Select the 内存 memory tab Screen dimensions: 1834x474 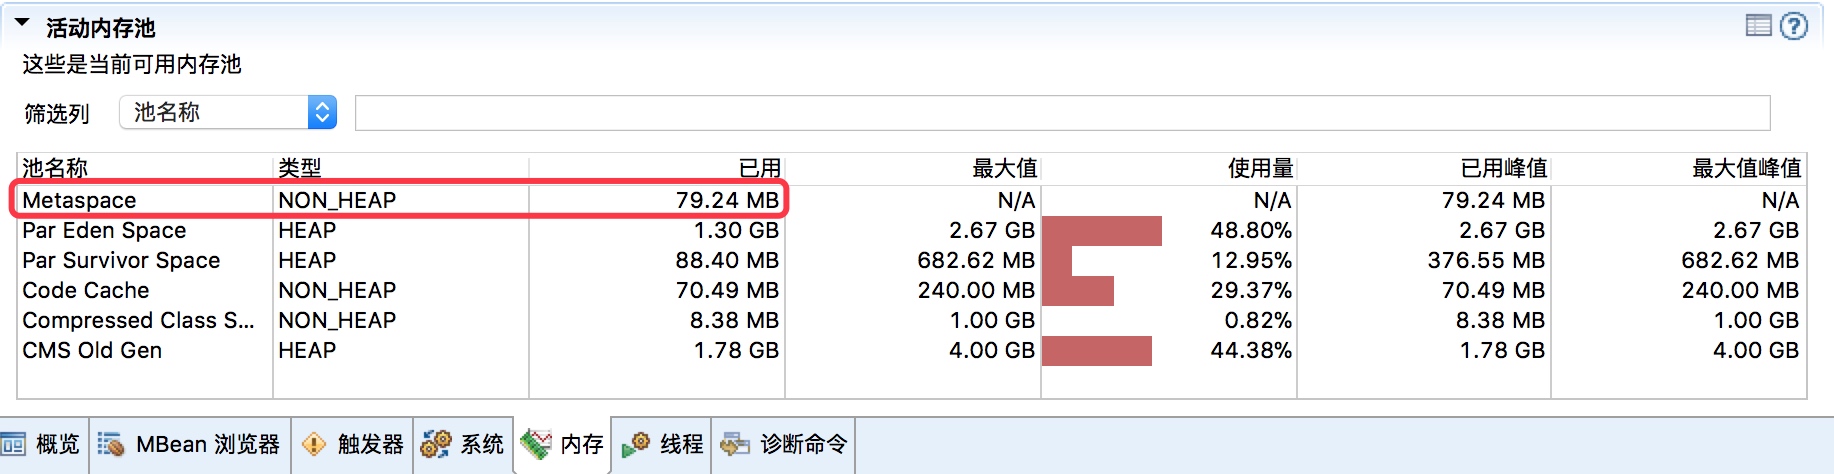pyautogui.click(x=562, y=444)
